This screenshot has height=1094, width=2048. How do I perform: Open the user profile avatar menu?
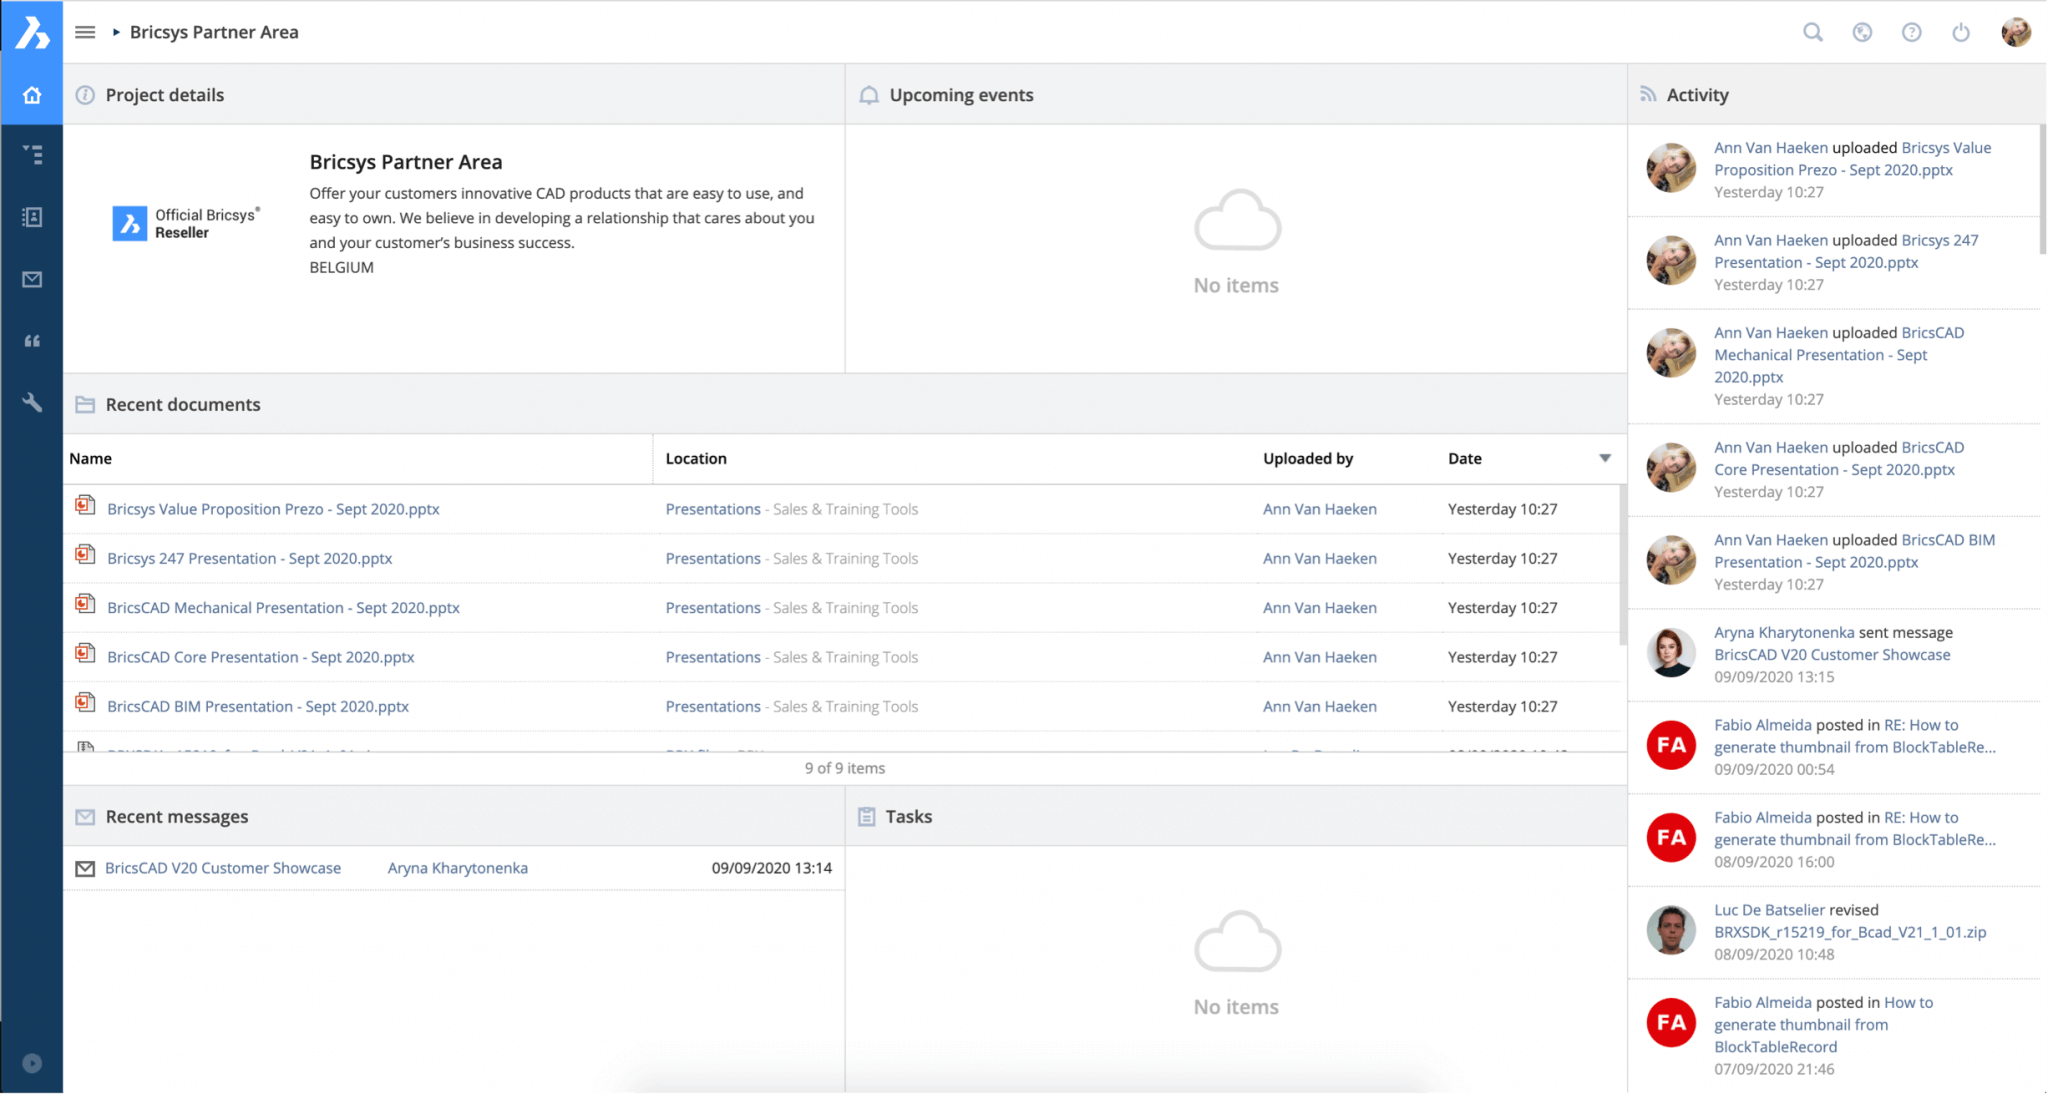point(2015,32)
